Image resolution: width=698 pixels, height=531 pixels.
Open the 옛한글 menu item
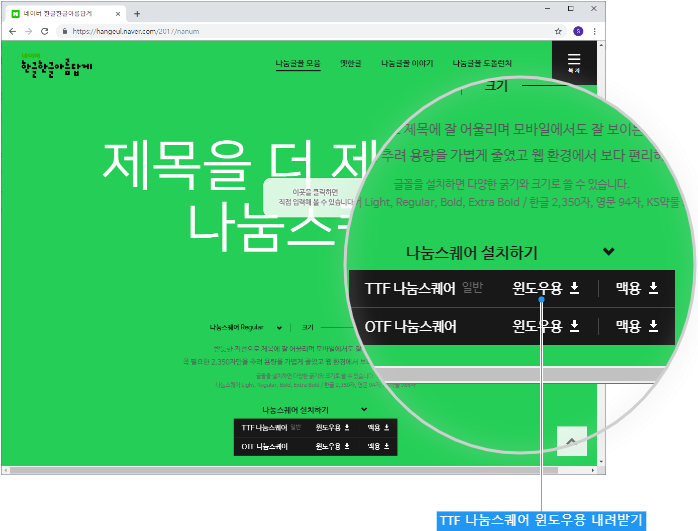pos(351,64)
